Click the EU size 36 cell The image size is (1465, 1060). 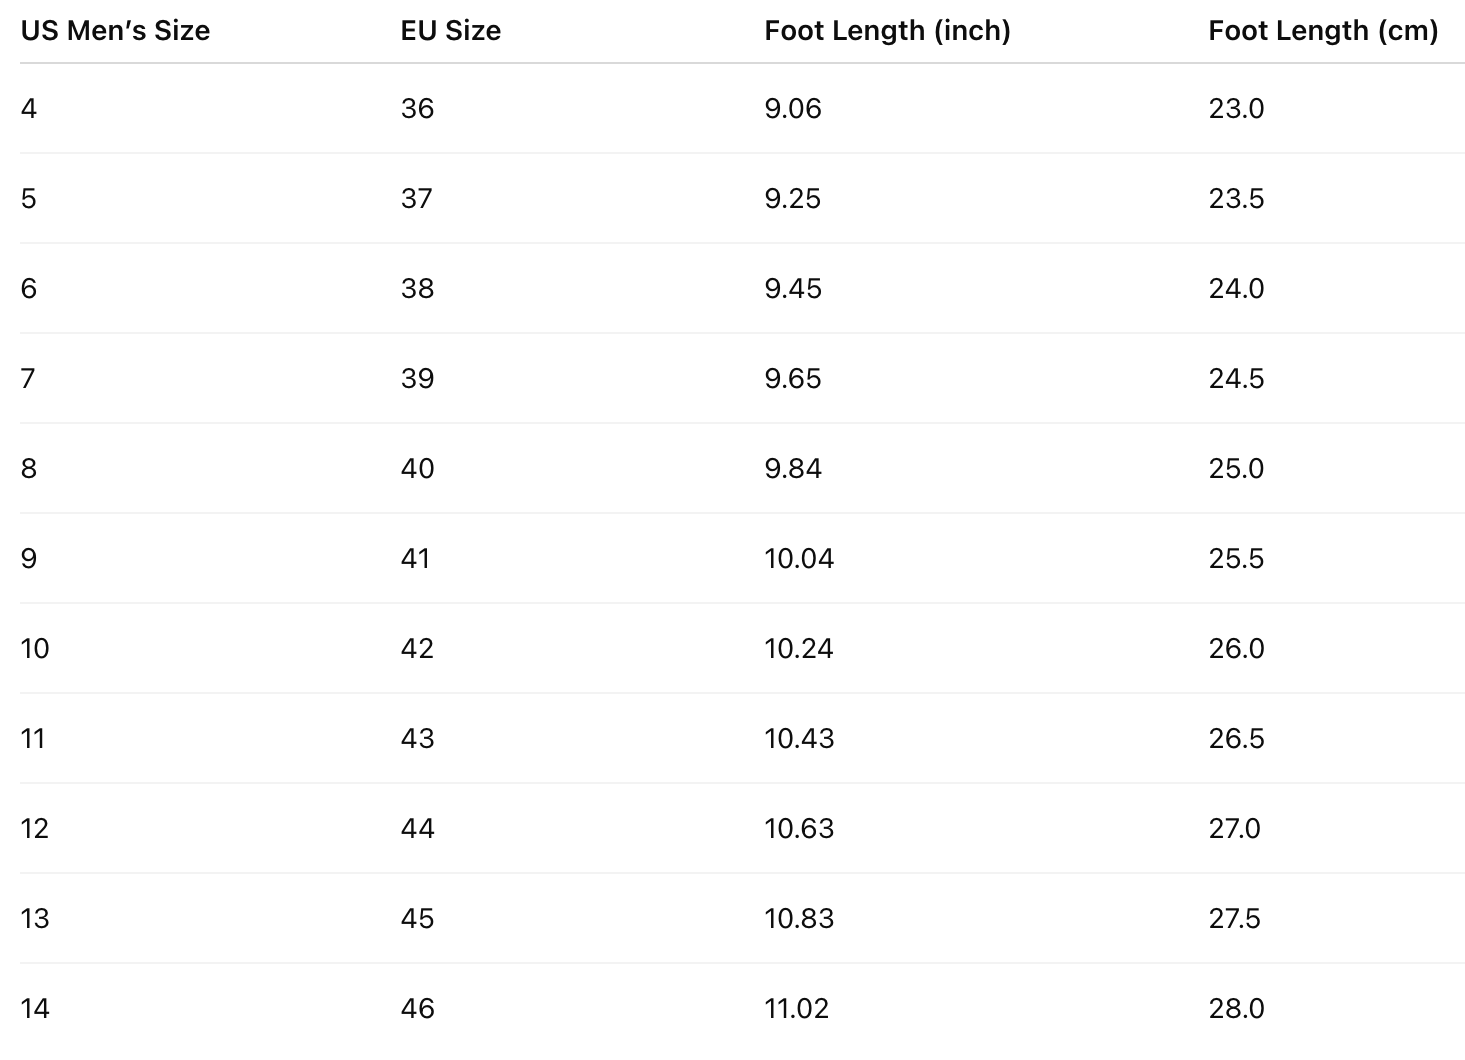[x=417, y=108]
